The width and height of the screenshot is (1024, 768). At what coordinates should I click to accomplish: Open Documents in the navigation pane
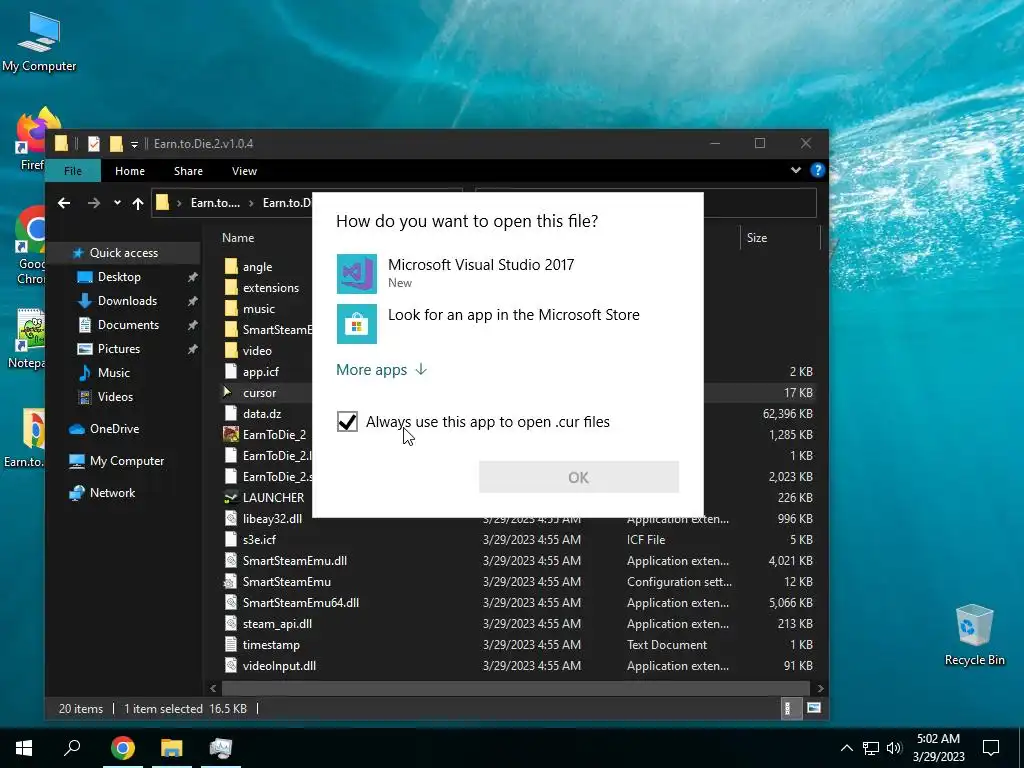[x=128, y=325]
